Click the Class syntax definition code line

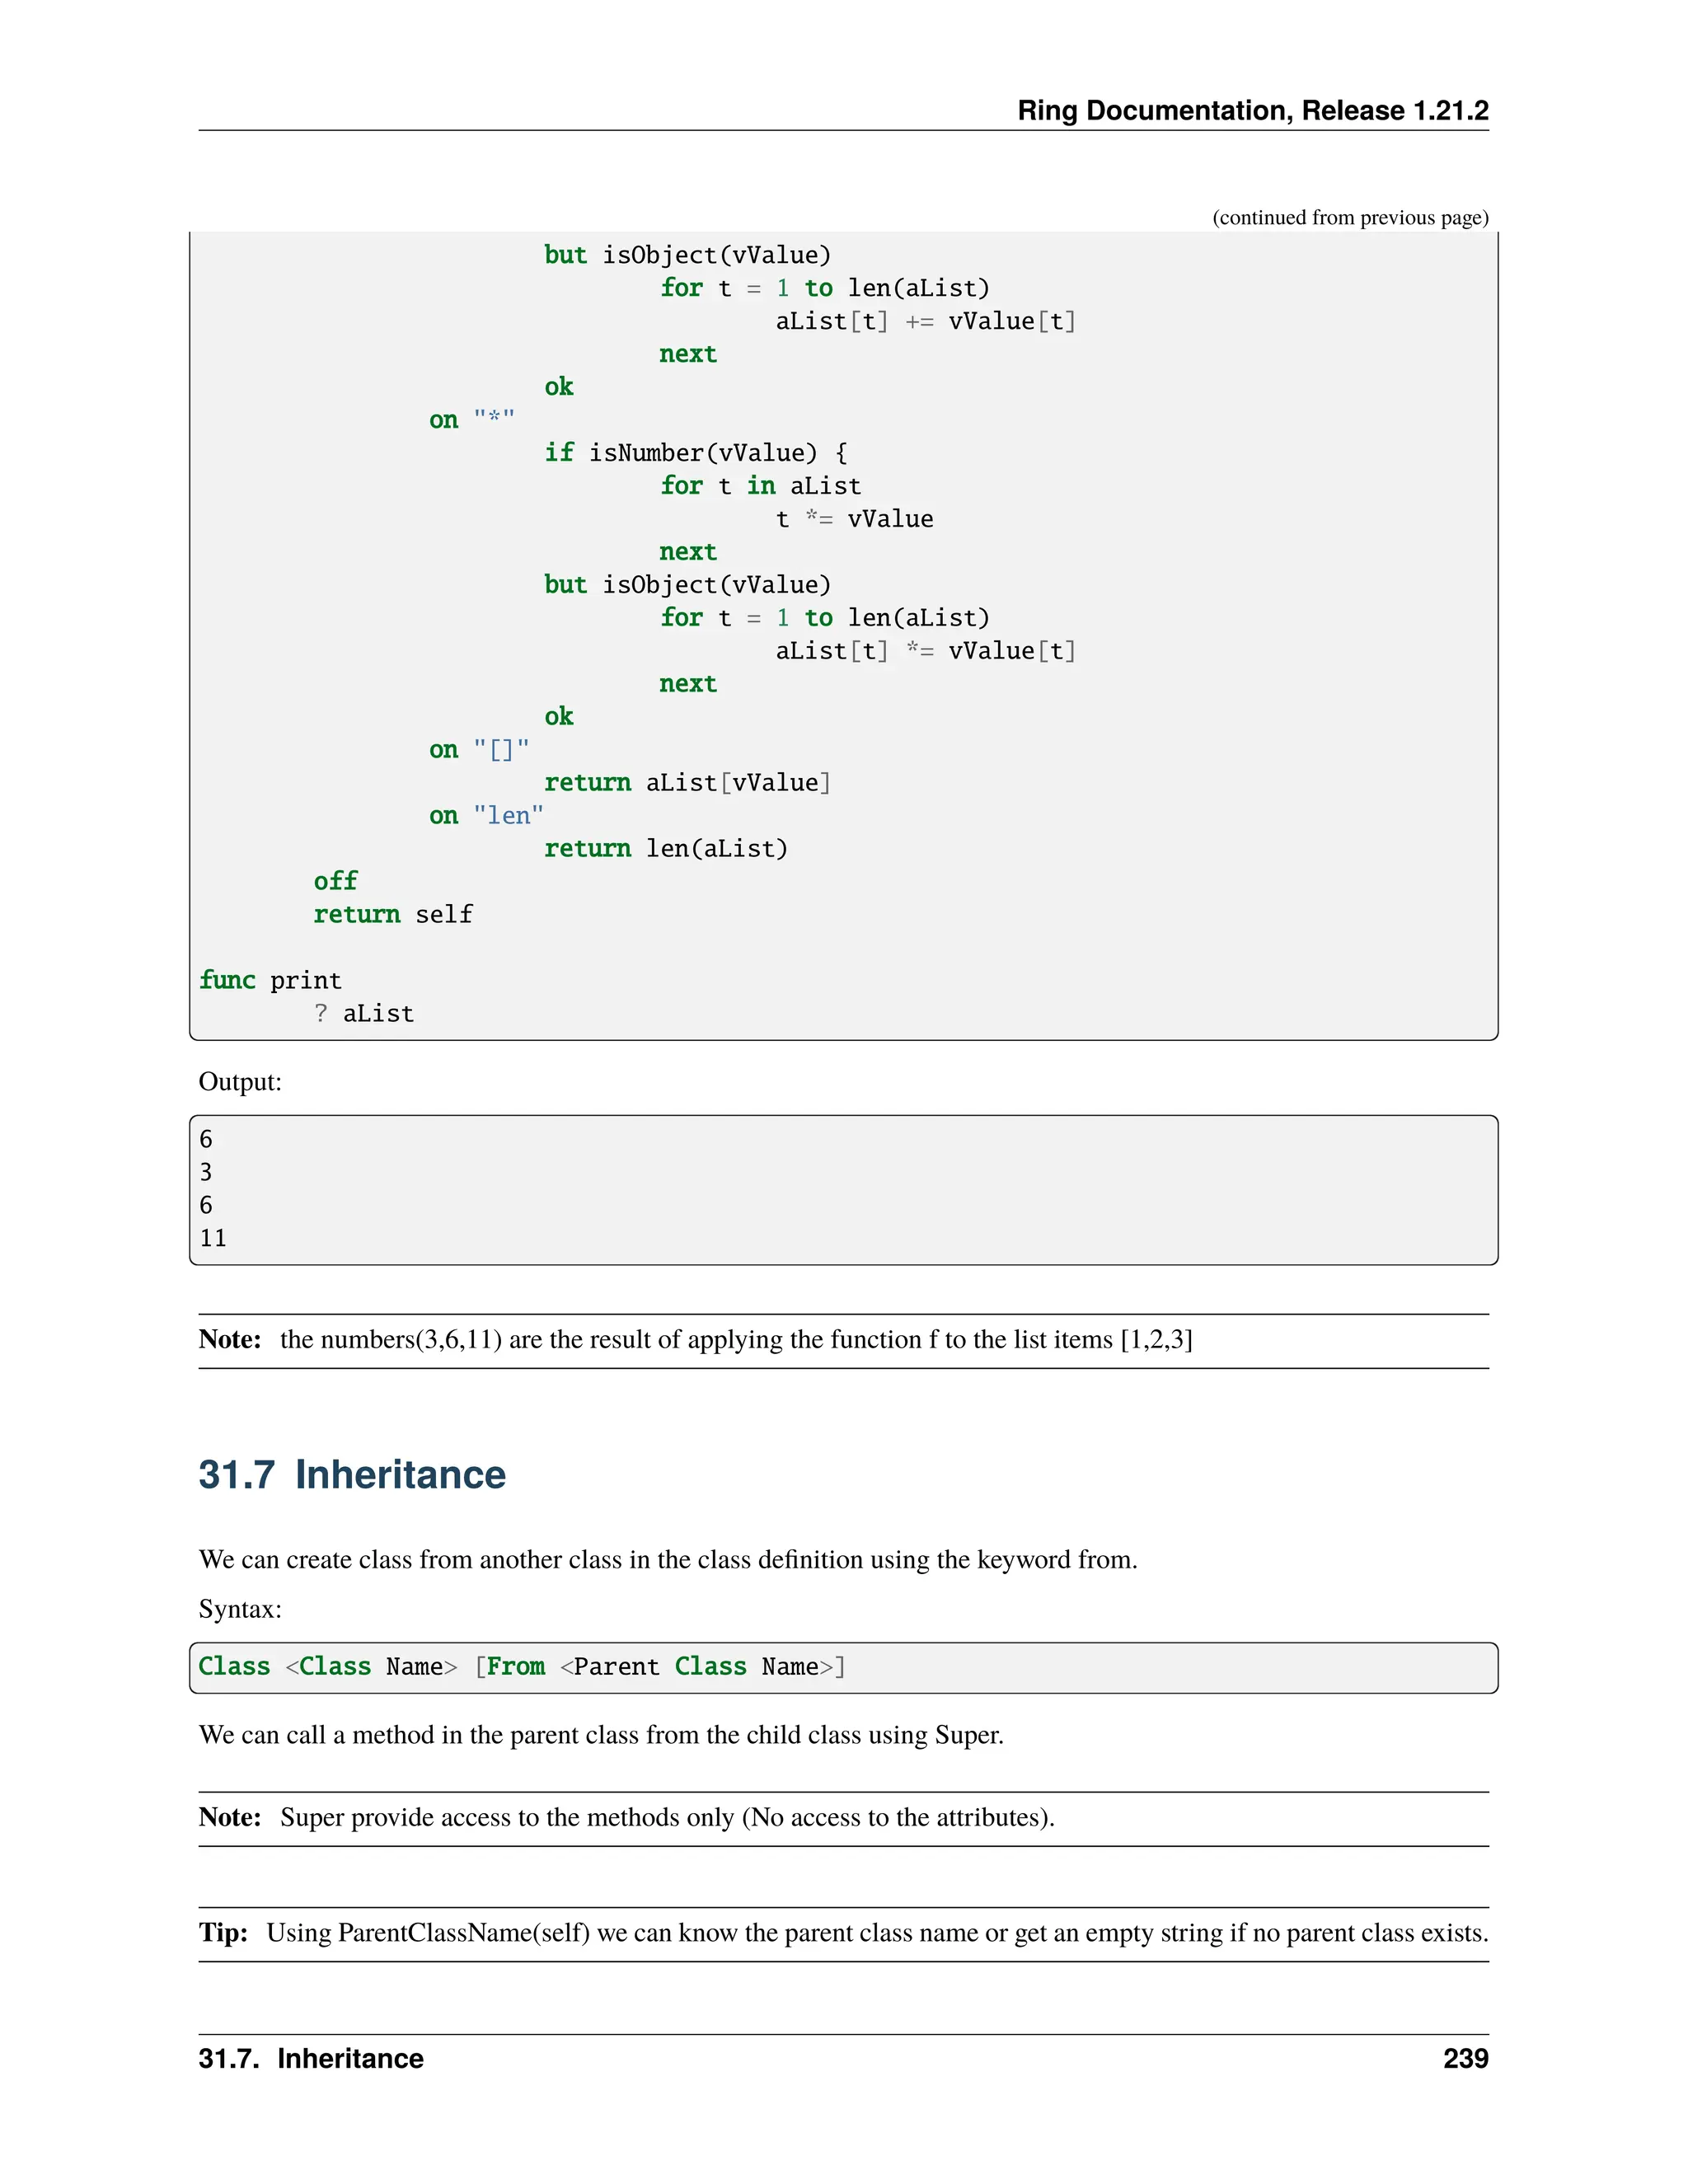[x=521, y=1667]
